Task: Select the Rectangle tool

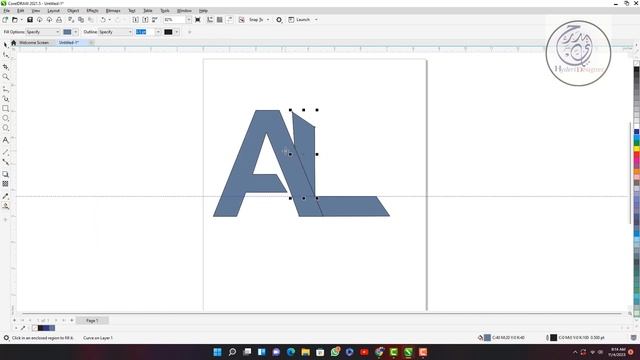Action: pyautogui.click(x=5, y=109)
